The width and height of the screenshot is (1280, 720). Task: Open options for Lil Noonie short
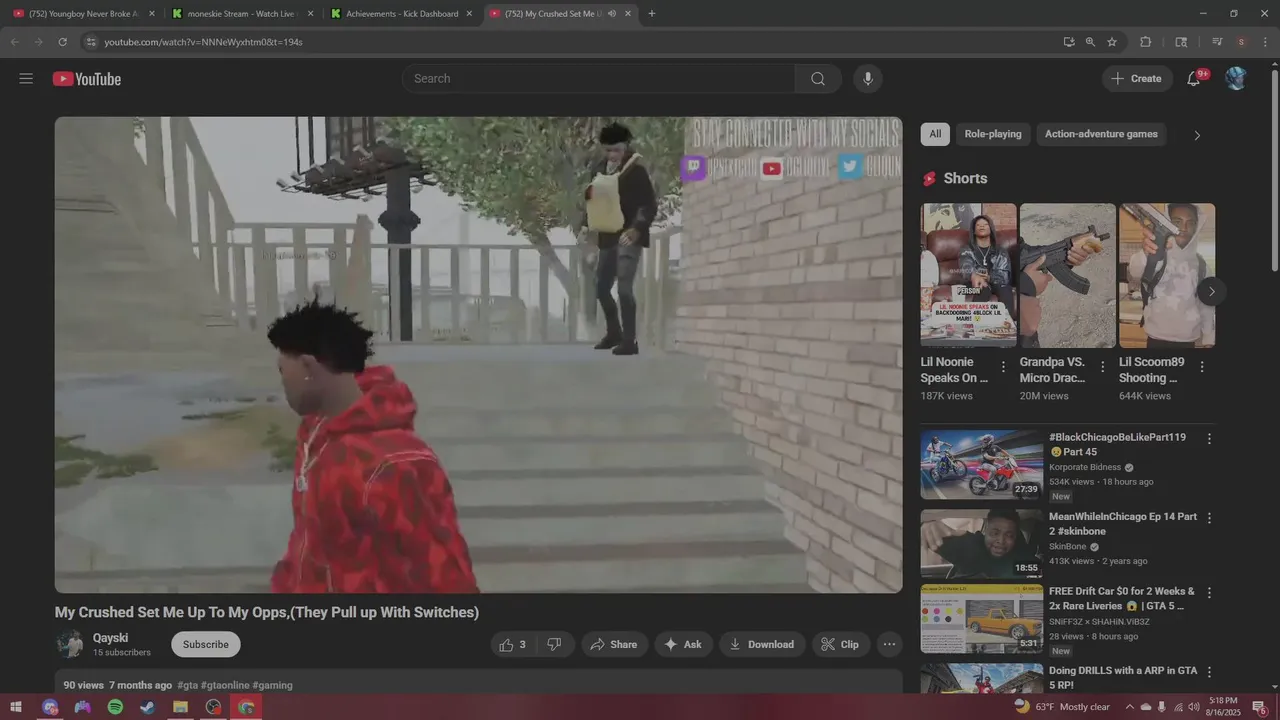(1003, 367)
